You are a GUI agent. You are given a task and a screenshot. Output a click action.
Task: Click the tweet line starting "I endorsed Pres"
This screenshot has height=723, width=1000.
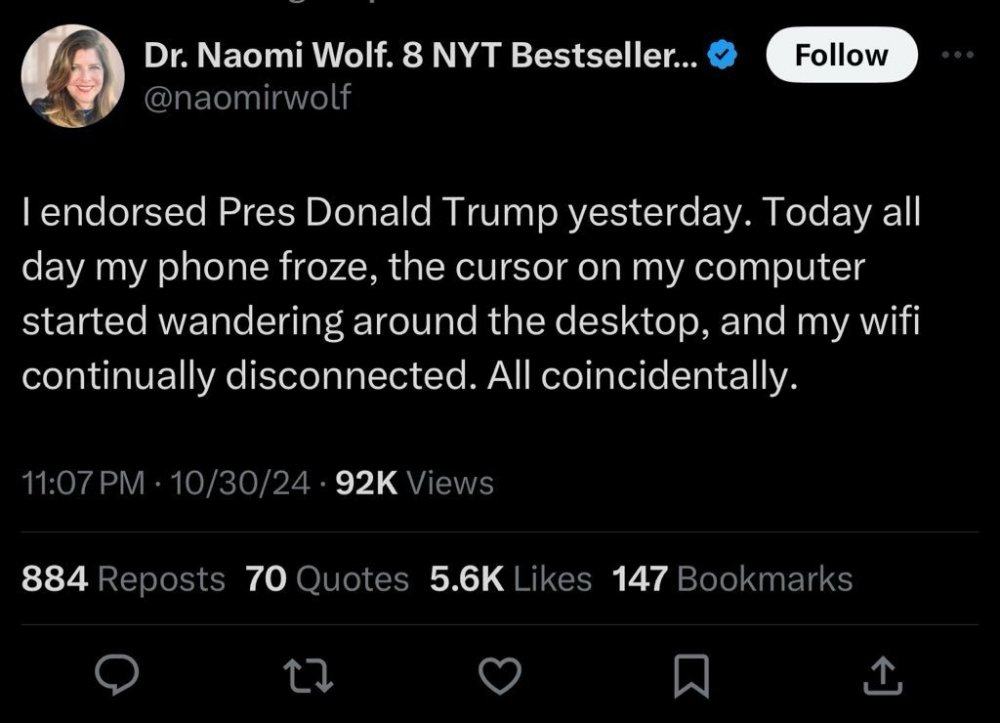(x=469, y=214)
